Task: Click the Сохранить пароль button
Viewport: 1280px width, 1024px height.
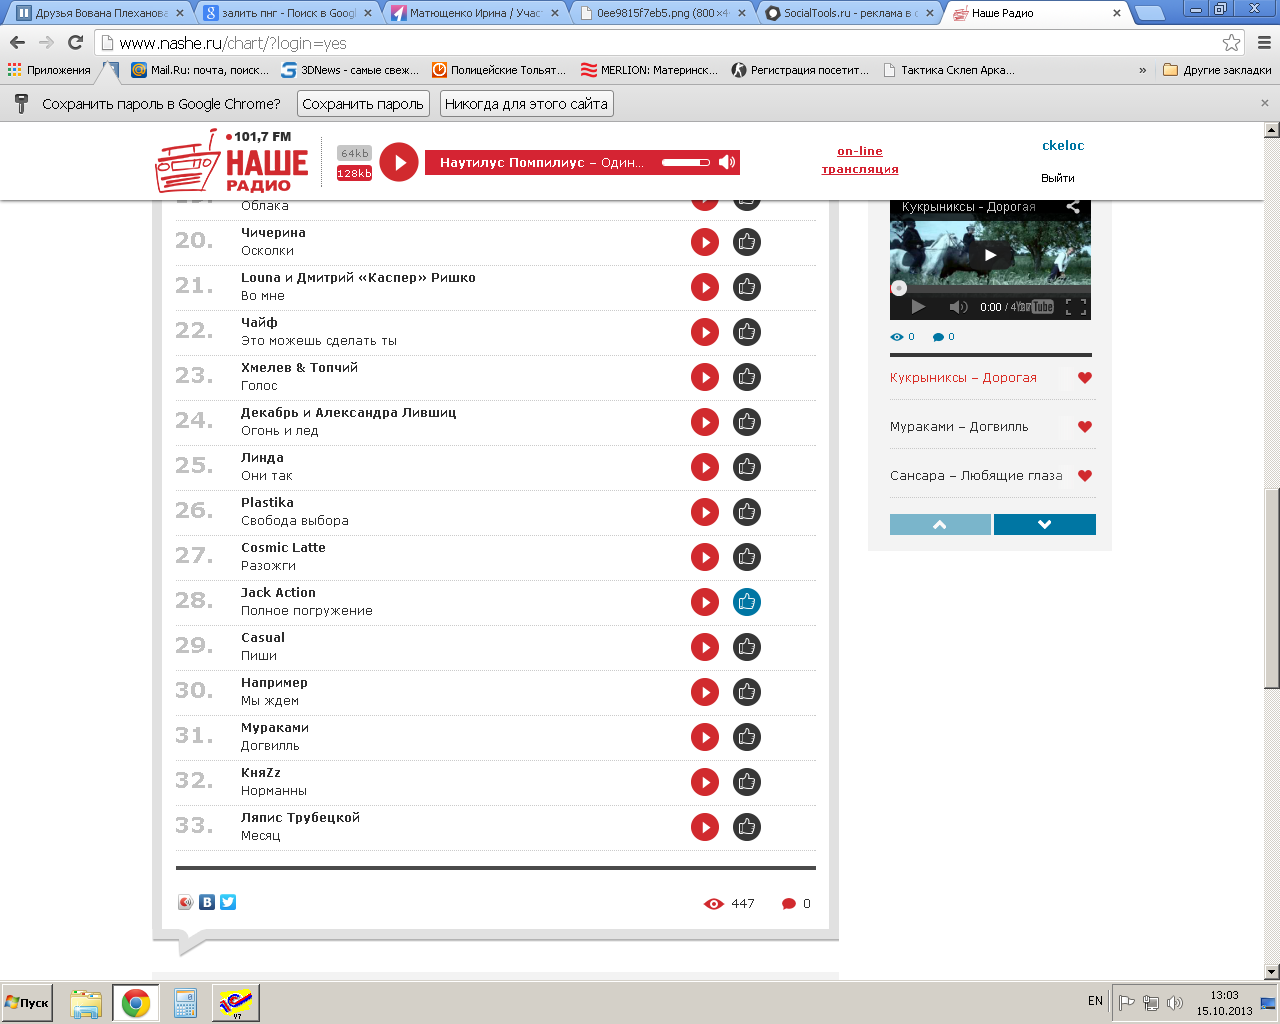Action: [363, 104]
